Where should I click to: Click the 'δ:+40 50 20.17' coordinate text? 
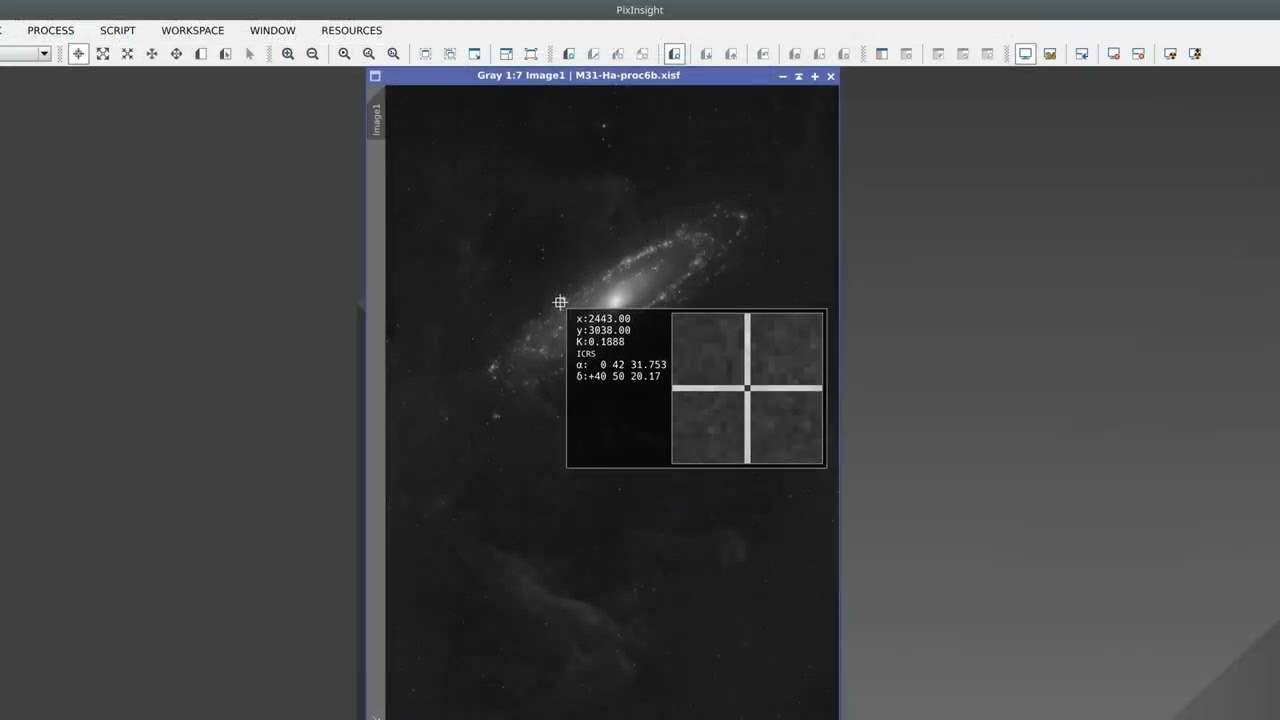(x=618, y=376)
